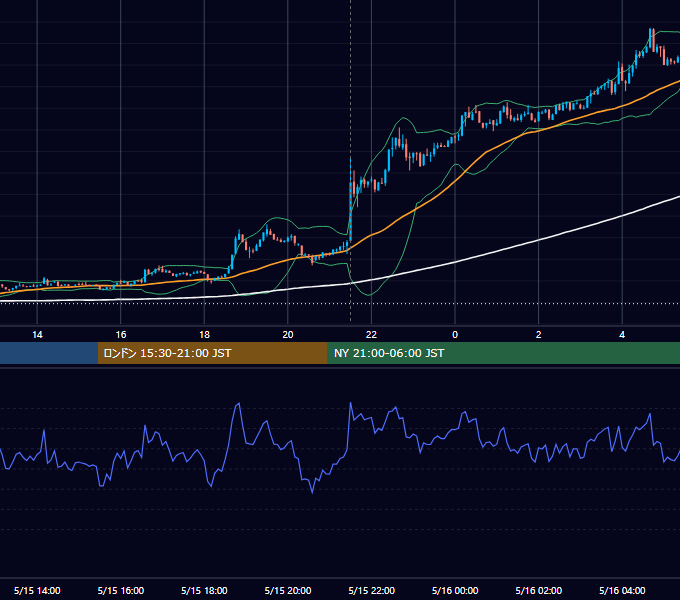Click the 5/15 14:00 date label
Viewport: 680px width, 600px height.
click(x=37, y=590)
